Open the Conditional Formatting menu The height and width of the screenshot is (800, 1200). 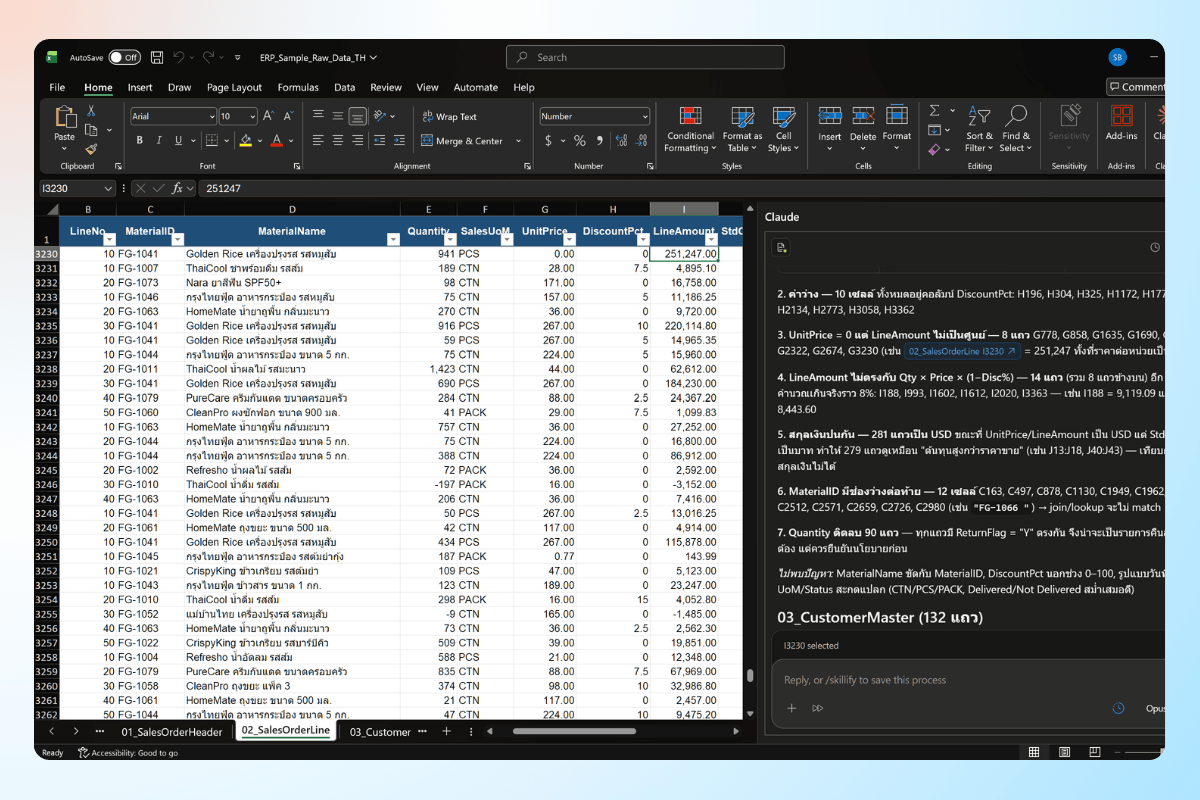click(x=690, y=129)
